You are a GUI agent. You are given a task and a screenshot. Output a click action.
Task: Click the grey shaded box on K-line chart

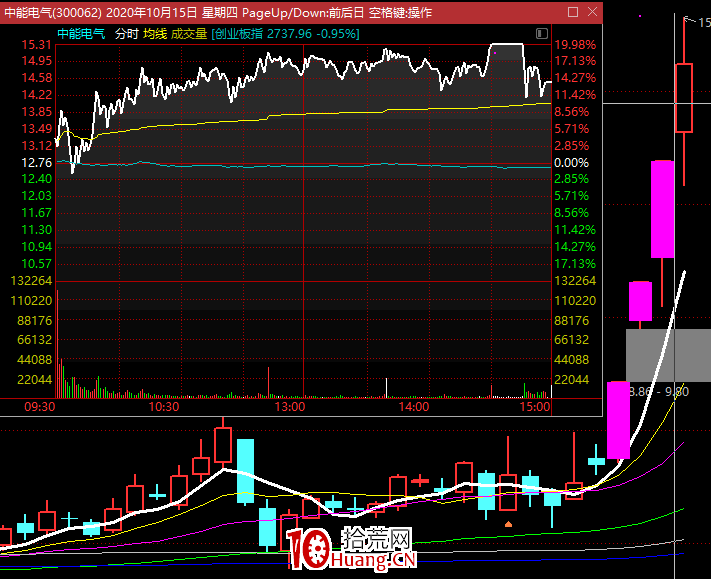[x=668, y=354]
